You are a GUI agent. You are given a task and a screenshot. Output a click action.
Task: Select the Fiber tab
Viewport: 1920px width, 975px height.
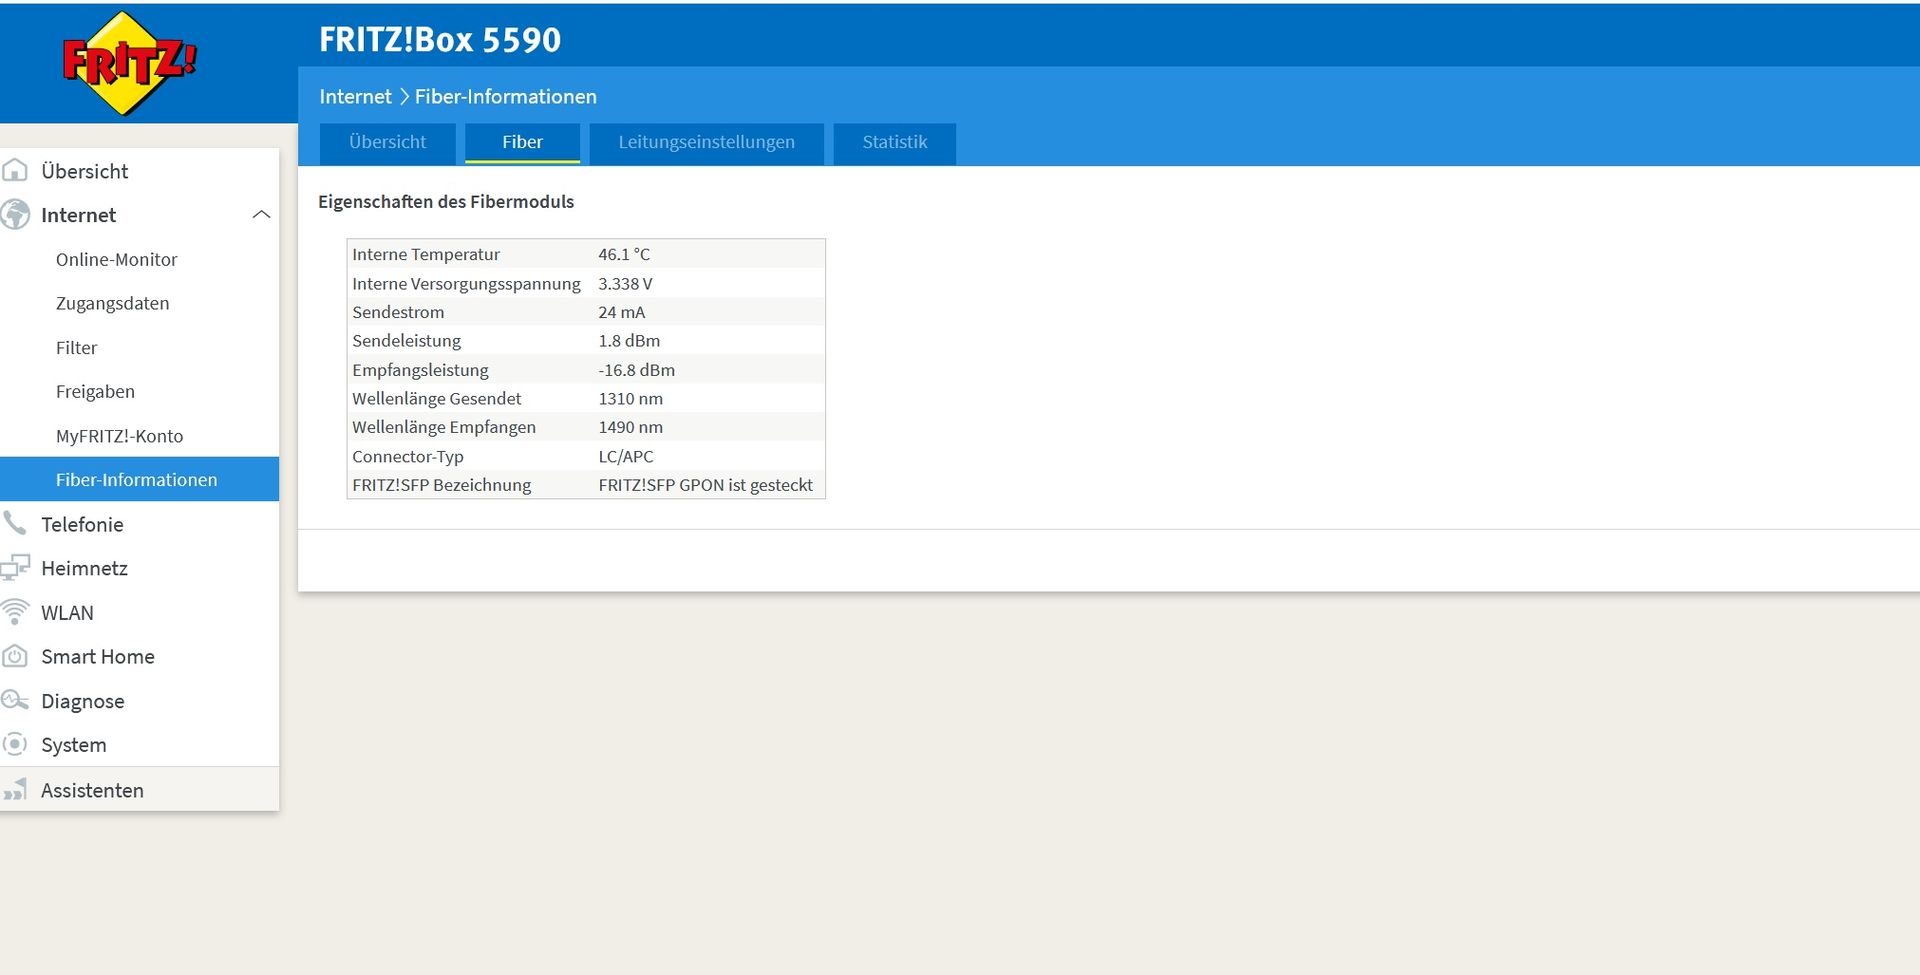[x=522, y=143]
